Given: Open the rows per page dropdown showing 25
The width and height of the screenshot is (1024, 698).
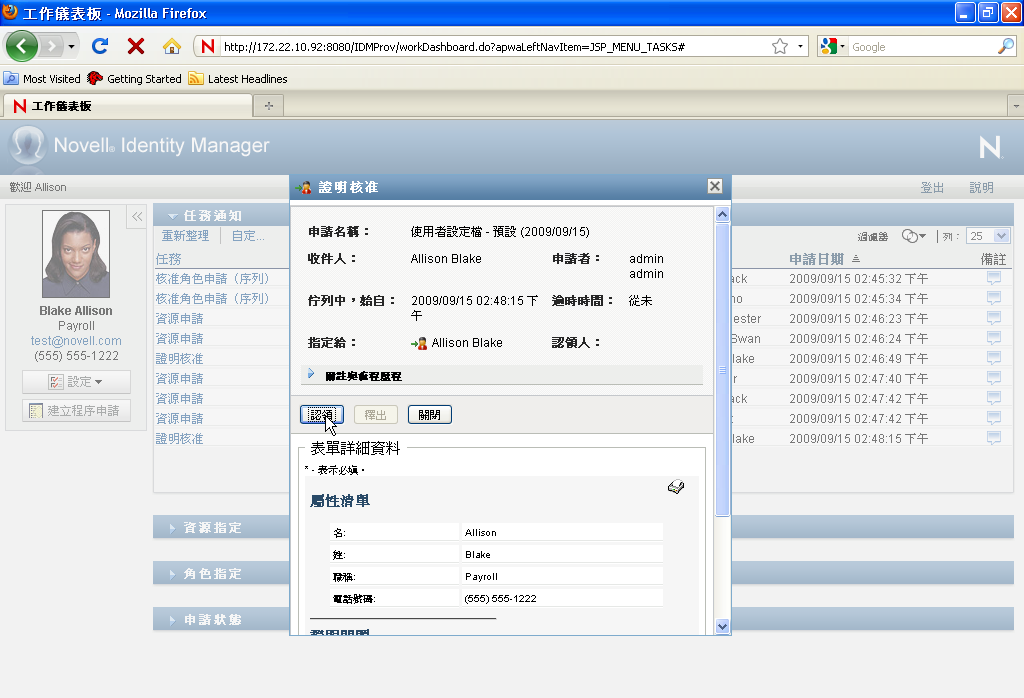Looking at the screenshot, I should [988, 236].
